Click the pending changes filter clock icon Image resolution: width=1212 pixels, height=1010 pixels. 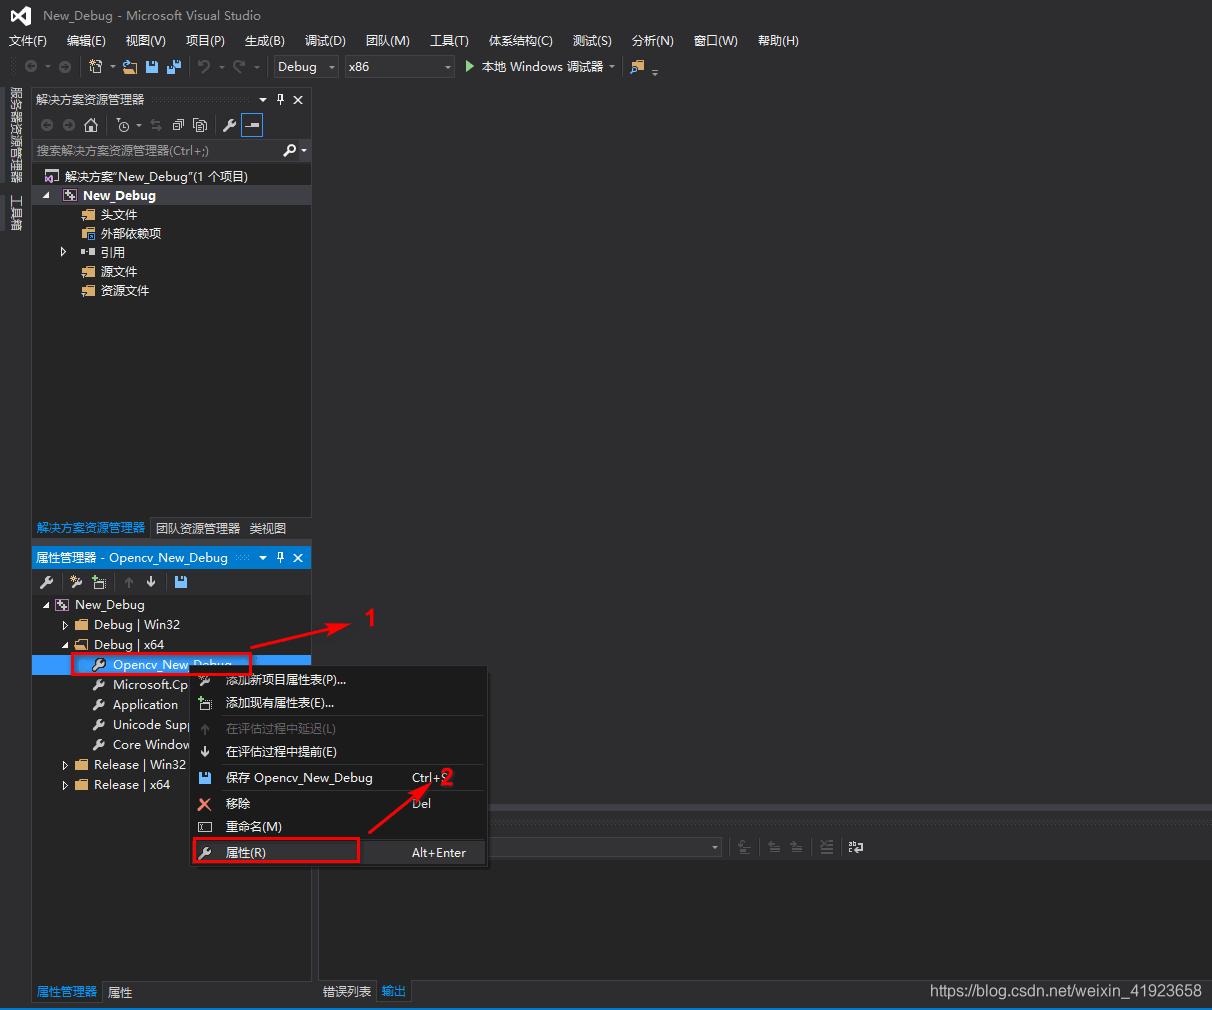[x=122, y=125]
